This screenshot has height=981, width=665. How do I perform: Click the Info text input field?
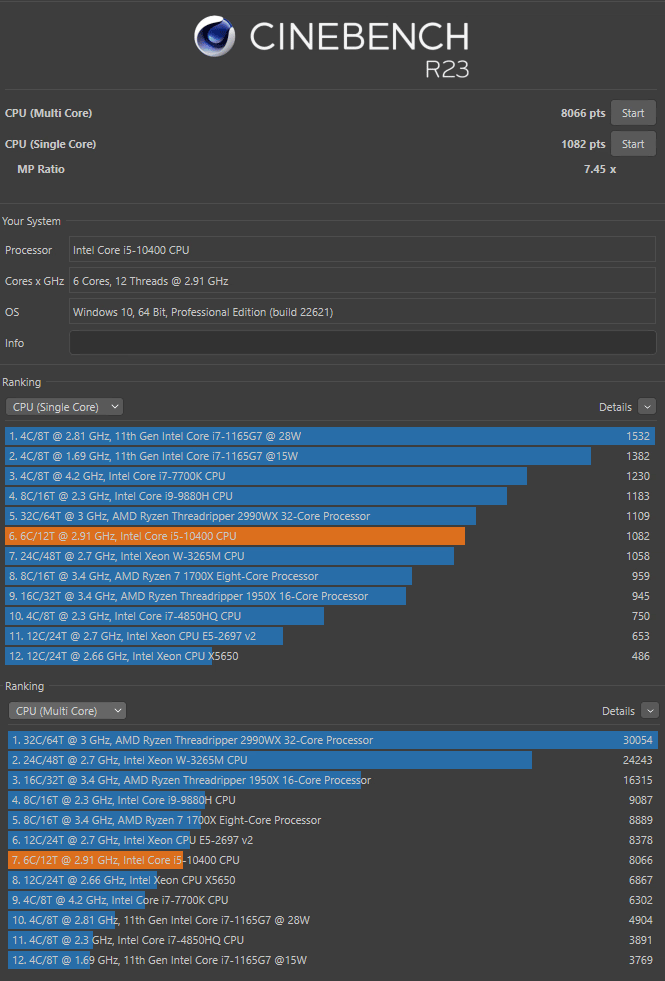tap(362, 343)
